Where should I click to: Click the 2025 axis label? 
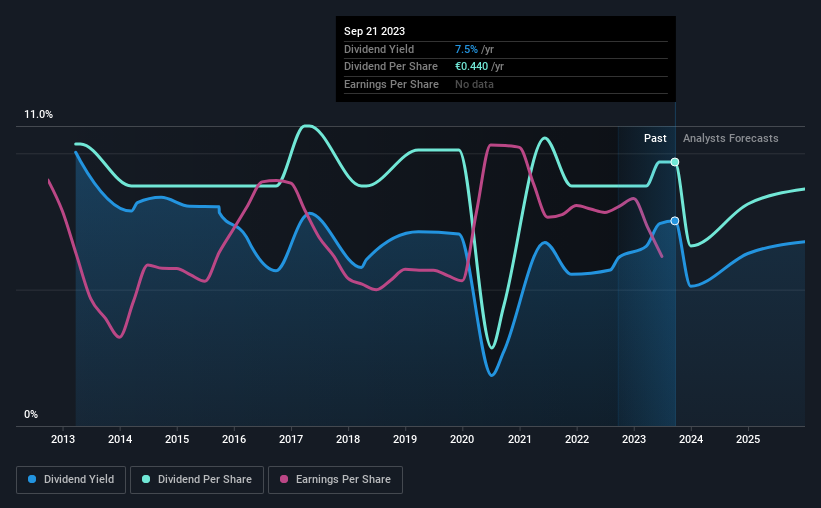click(748, 439)
